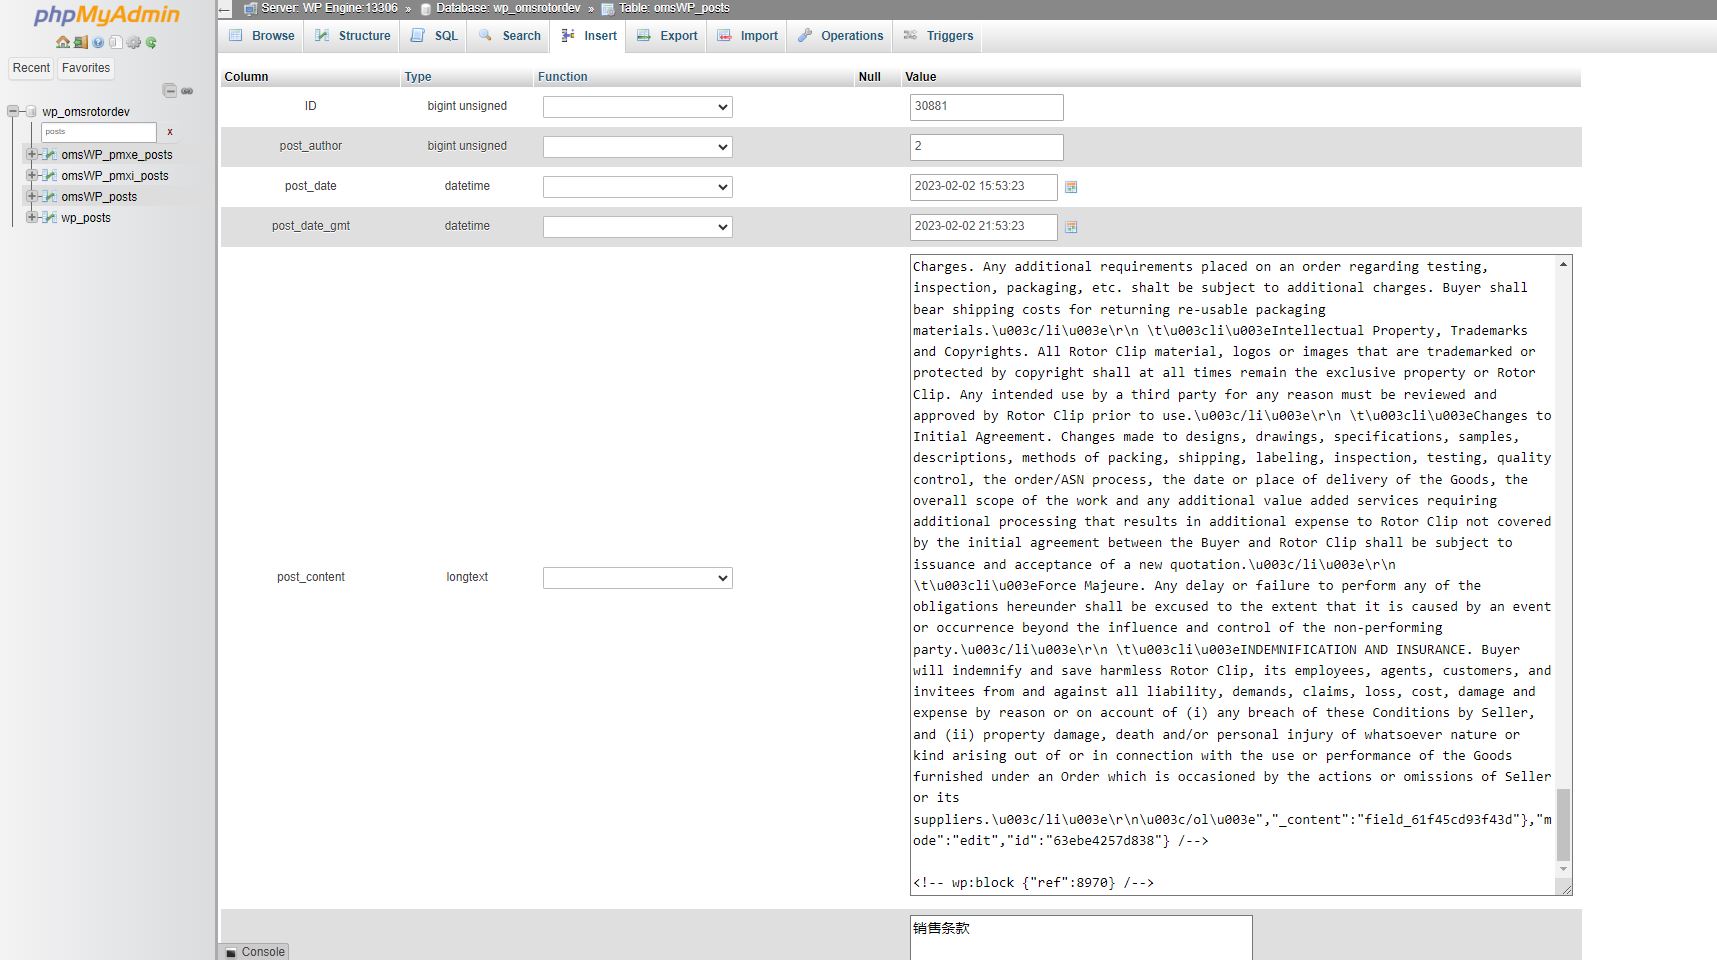Expand the omsWP_posts table node
The height and width of the screenshot is (960, 1717).
tap(31, 196)
